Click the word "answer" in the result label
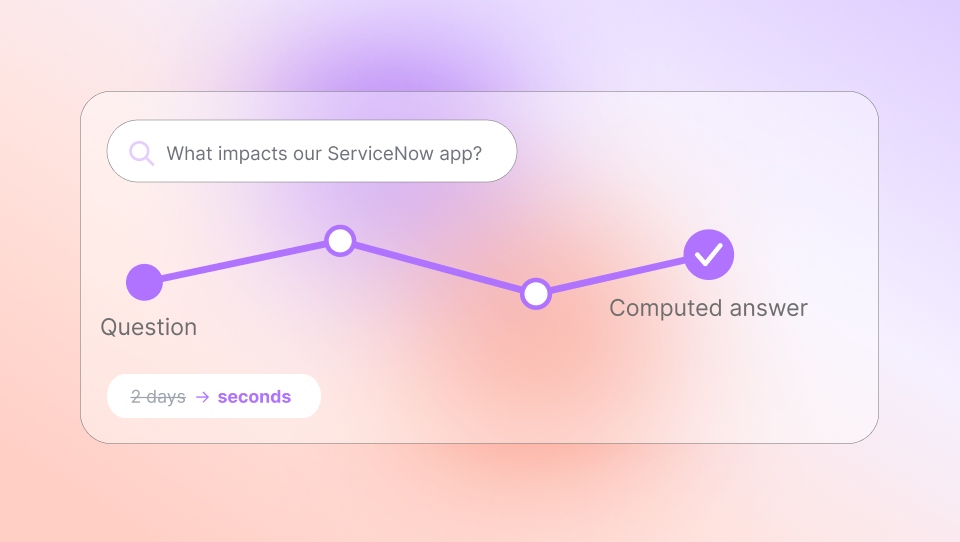This screenshot has width=960, height=542. click(768, 309)
